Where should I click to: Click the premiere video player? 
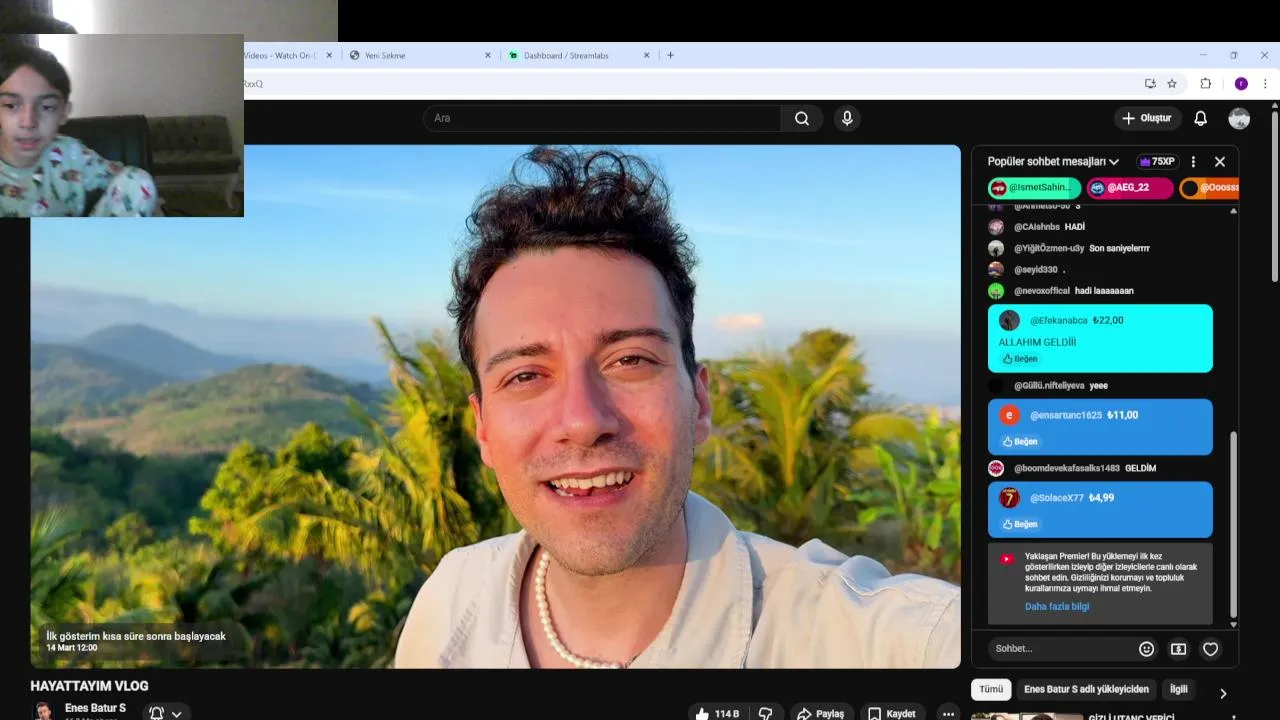pos(495,406)
